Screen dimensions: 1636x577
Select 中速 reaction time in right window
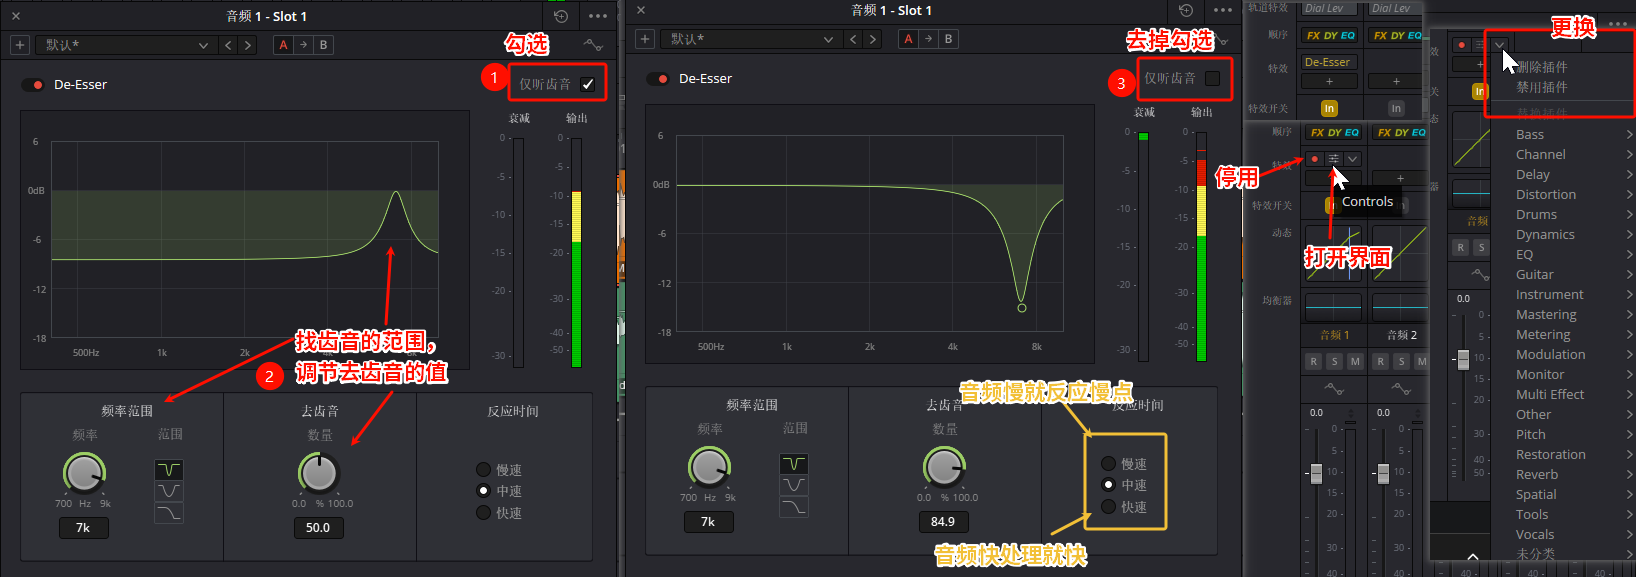point(1108,485)
